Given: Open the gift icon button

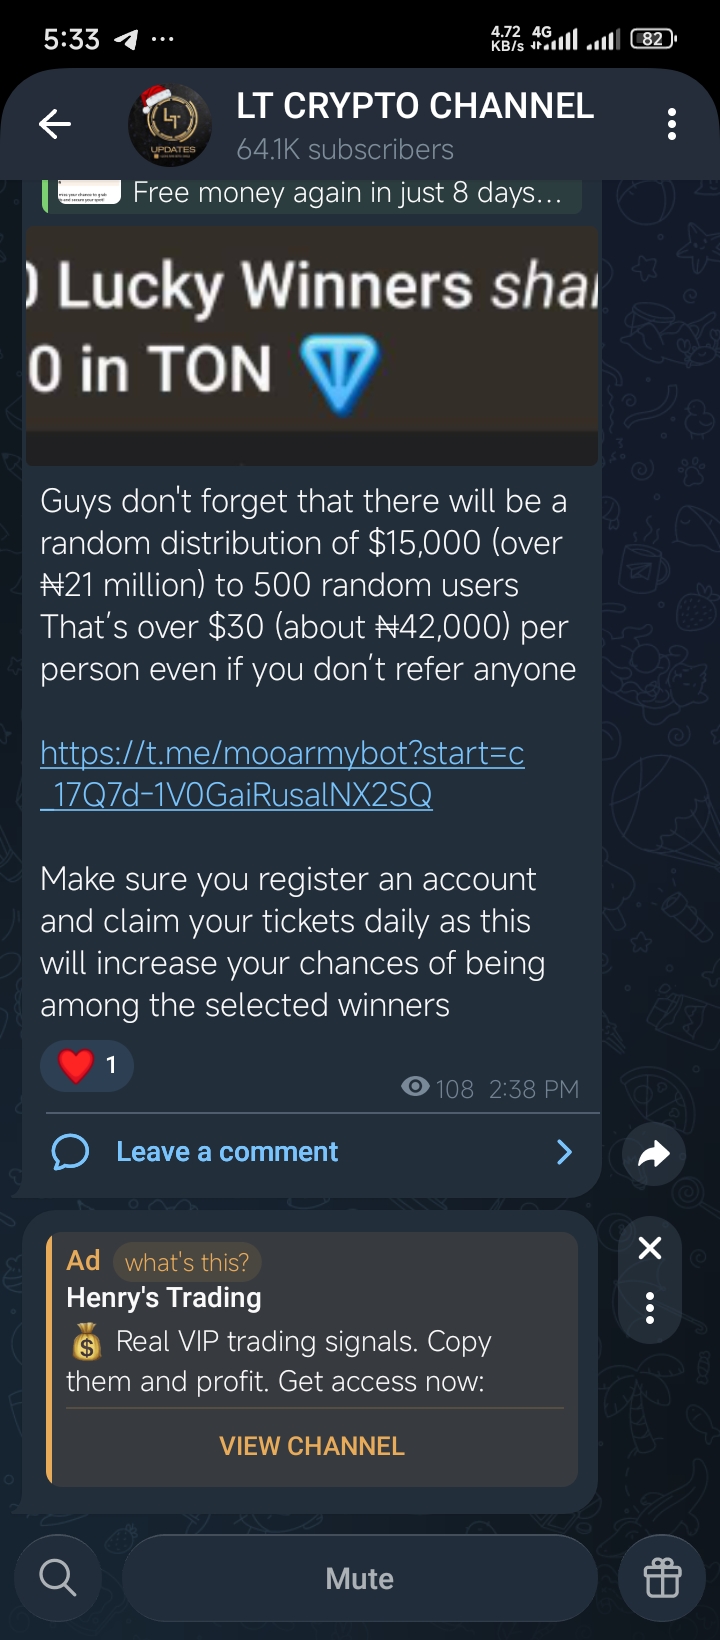Looking at the screenshot, I should tap(662, 1579).
